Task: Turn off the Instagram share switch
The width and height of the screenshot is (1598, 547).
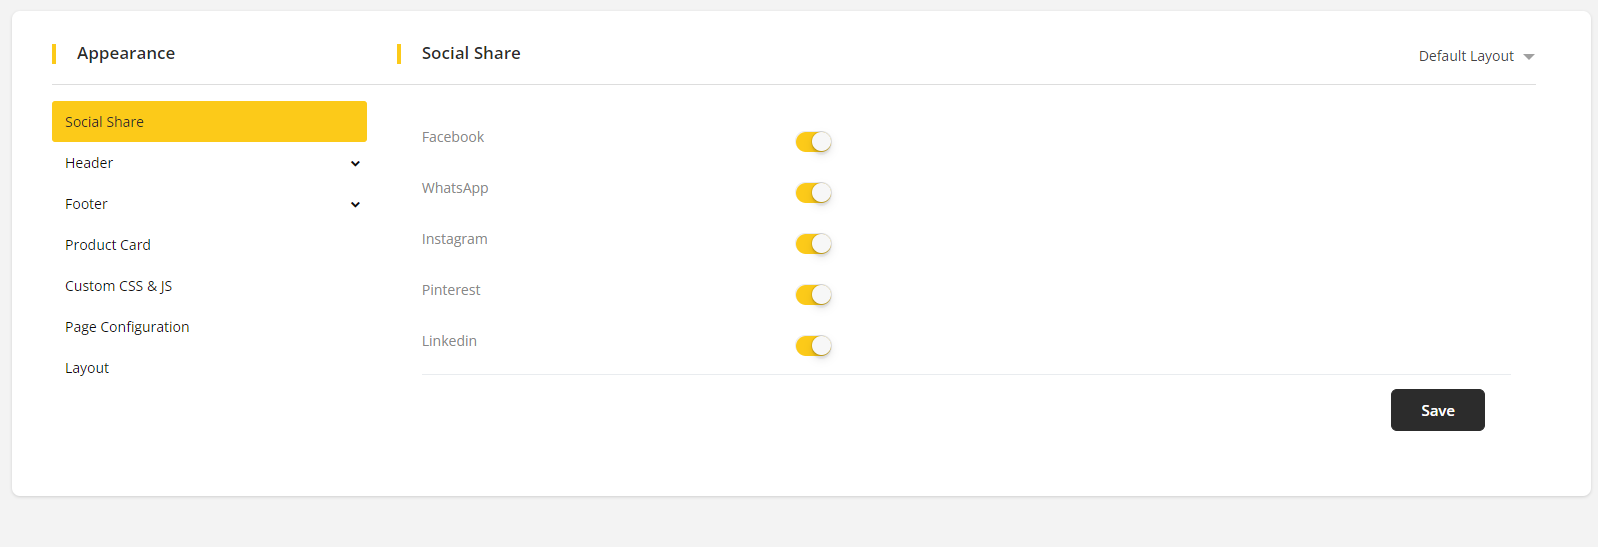Action: pos(813,244)
